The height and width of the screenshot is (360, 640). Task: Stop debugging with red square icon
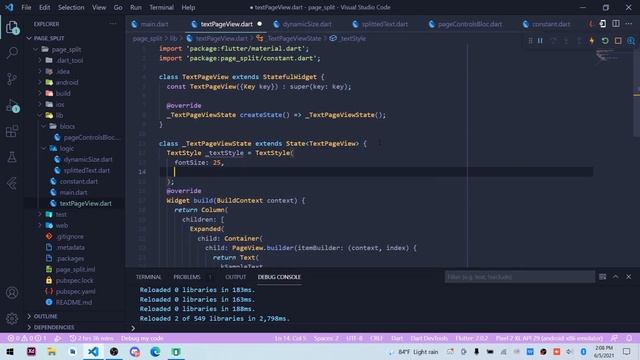tap(618, 41)
